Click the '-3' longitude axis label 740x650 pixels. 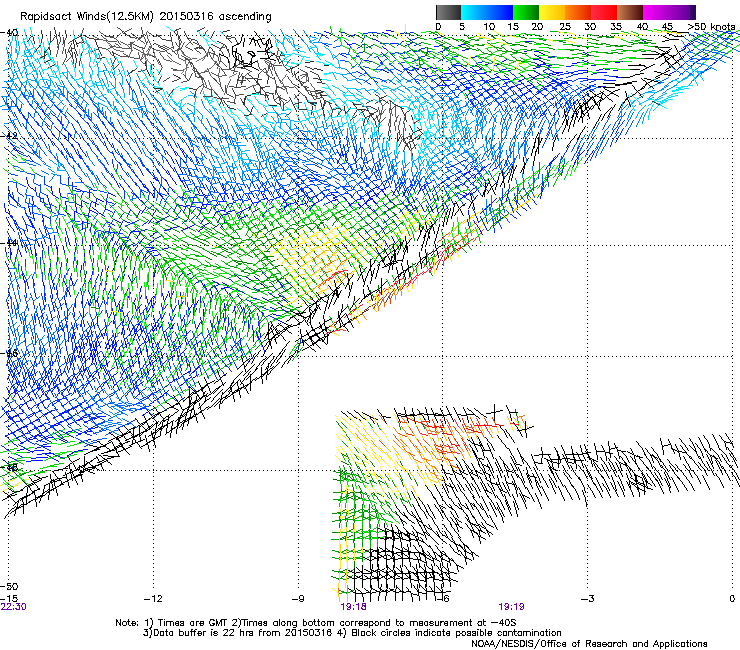click(x=588, y=599)
